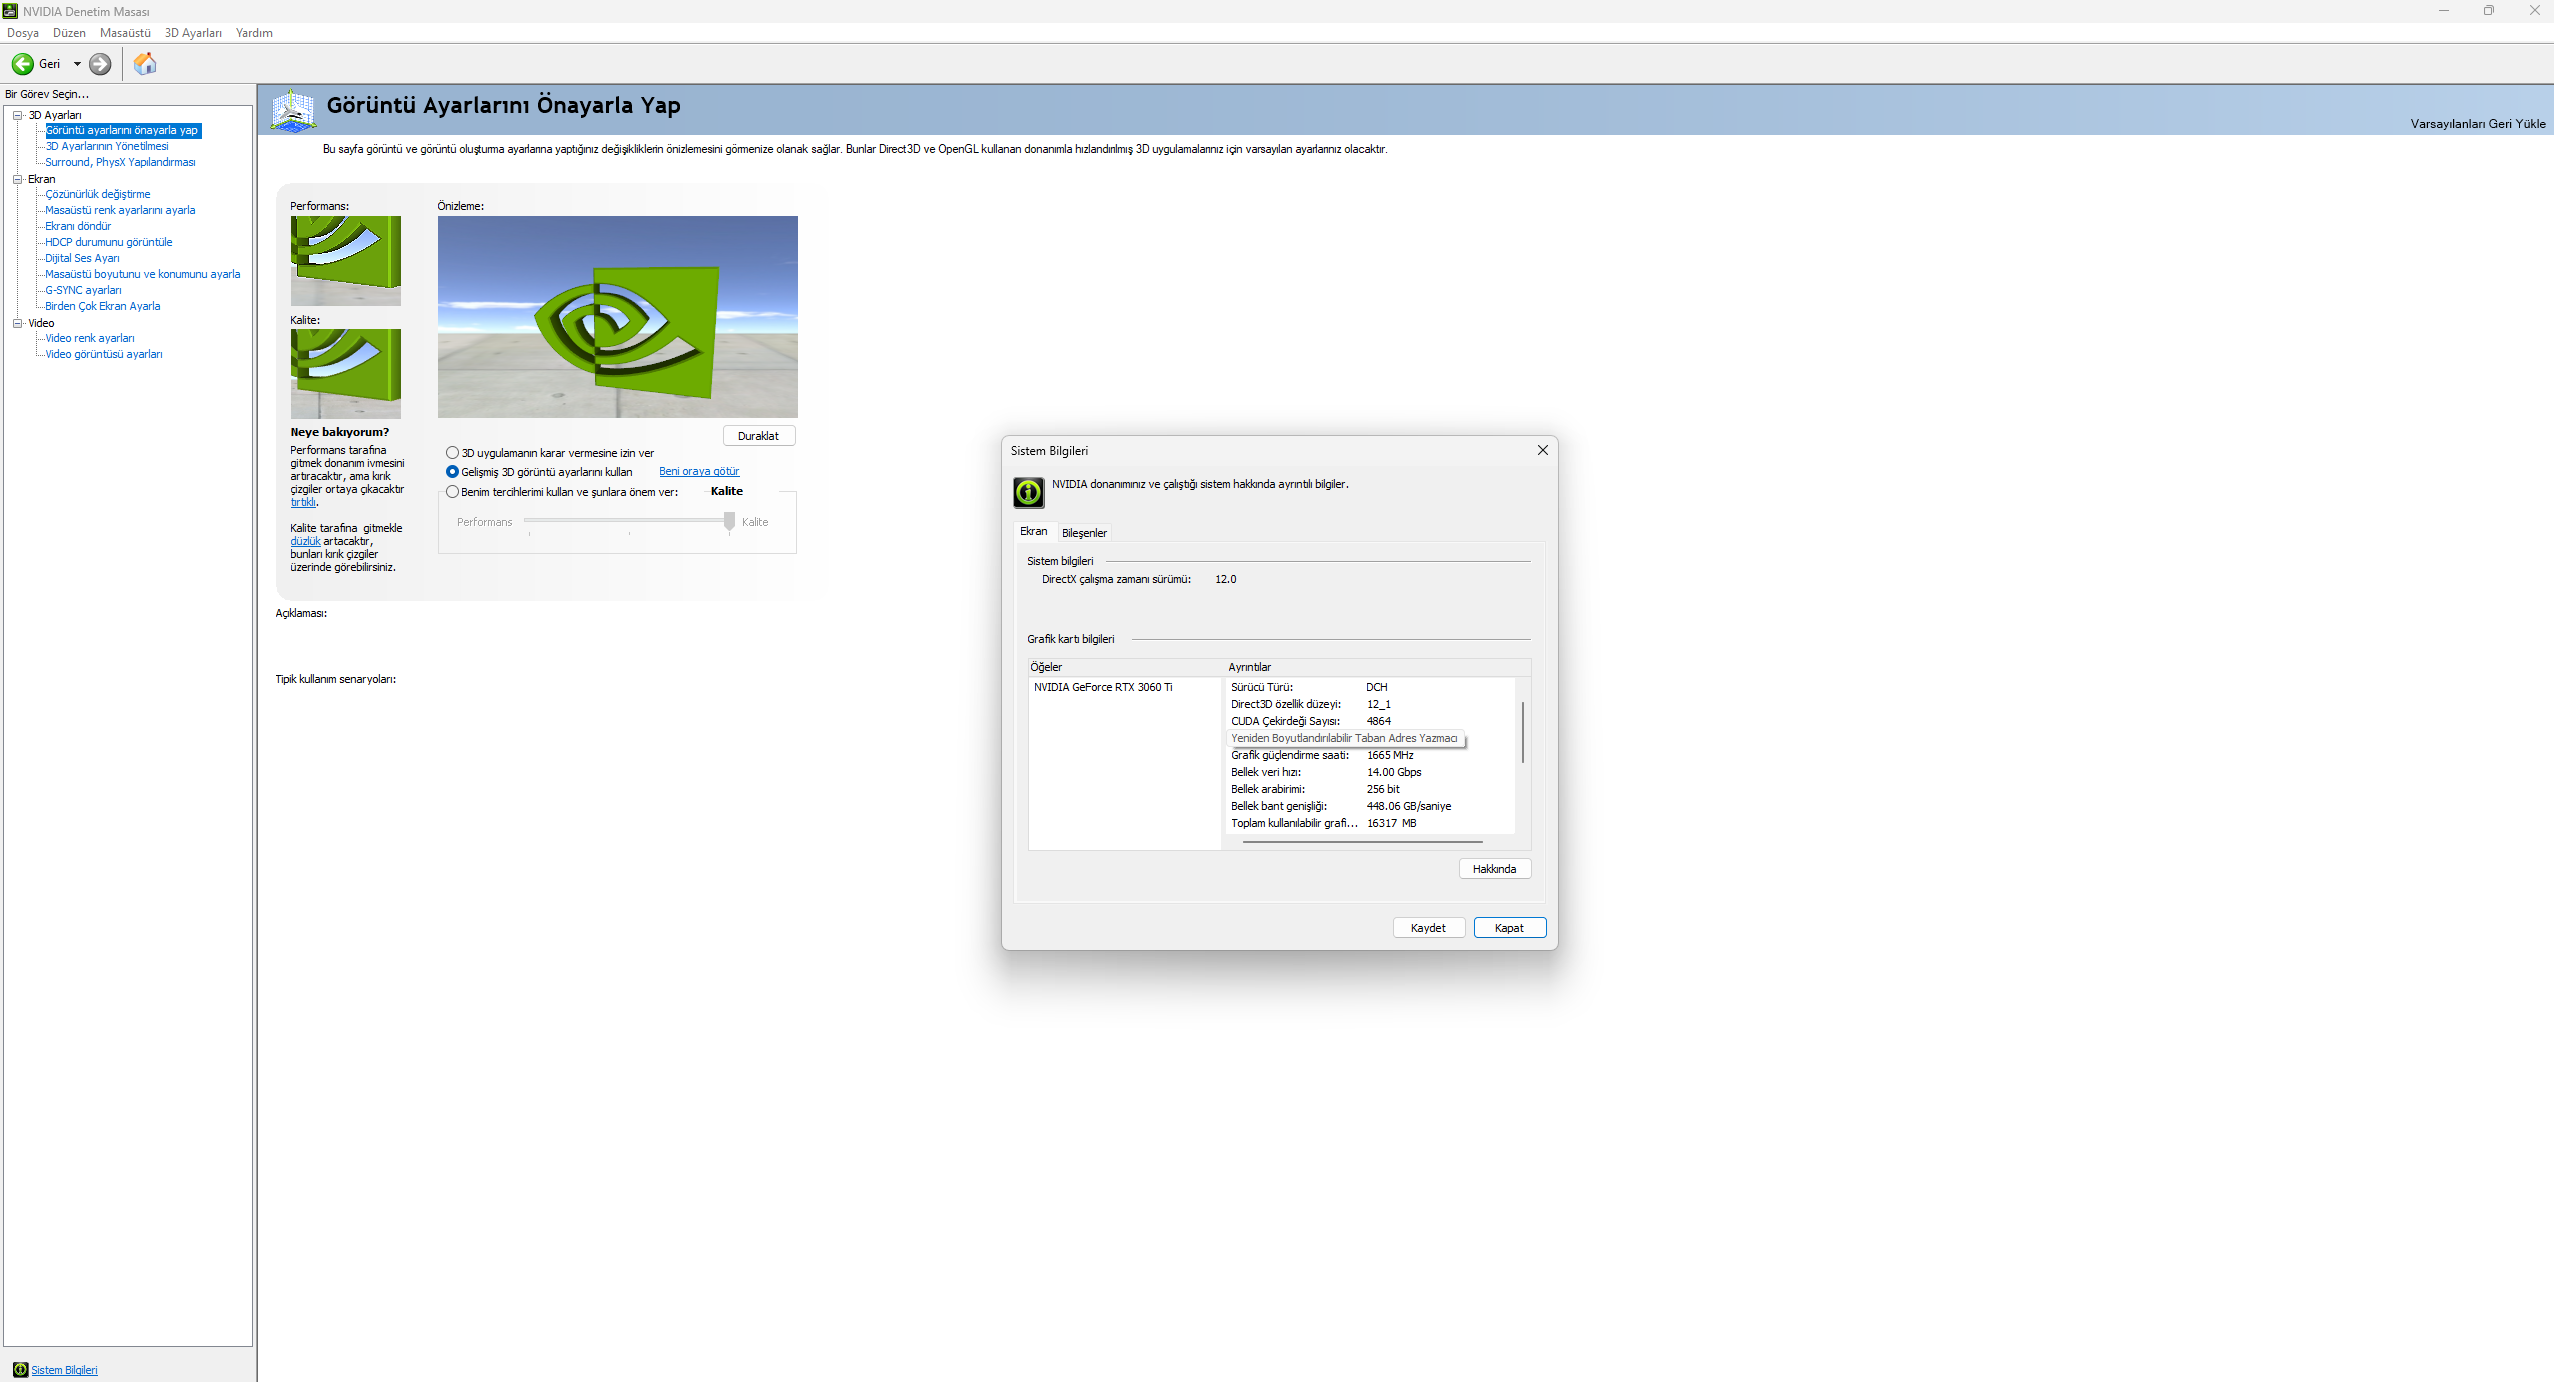Screen dimensions: 2554x1382
Task: Click the green Geri back arrow icon
Action: pyautogui.click(x=22, y=64)
